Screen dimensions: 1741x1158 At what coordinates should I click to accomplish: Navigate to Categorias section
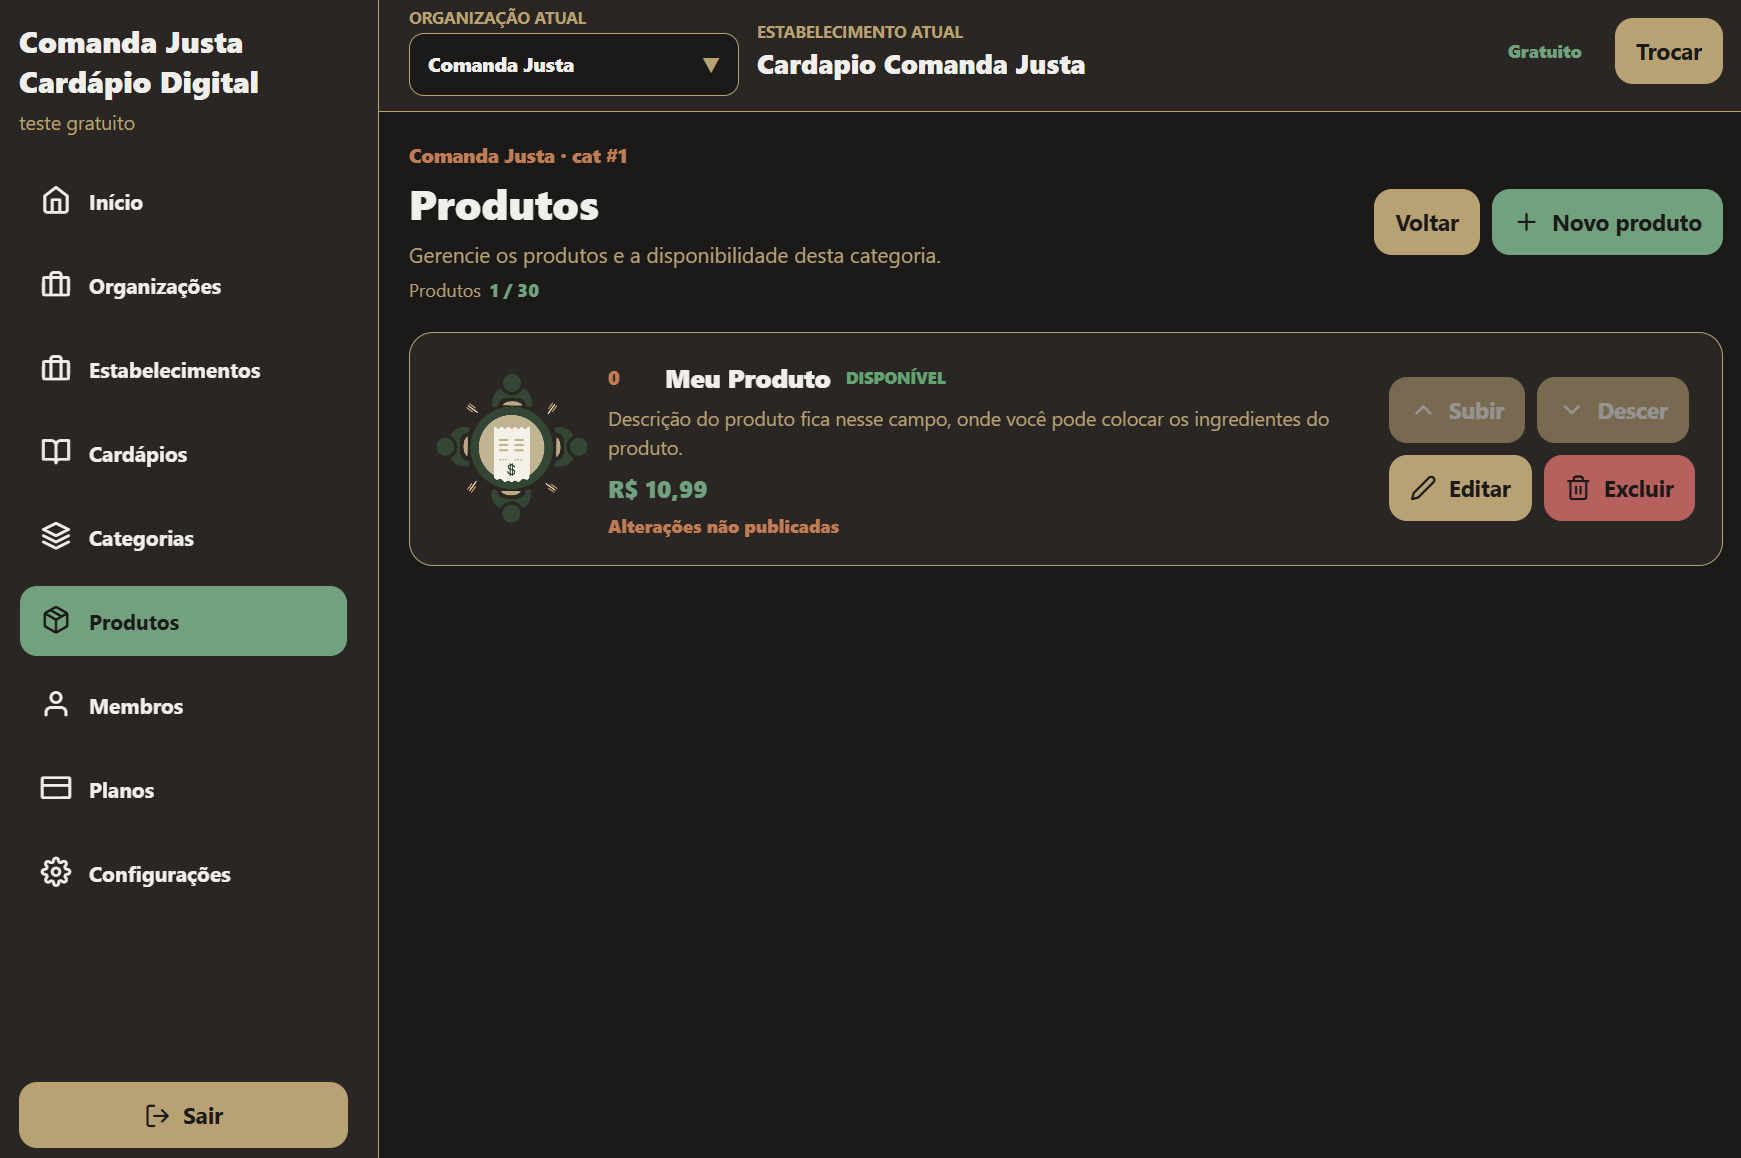click(183, 538)
